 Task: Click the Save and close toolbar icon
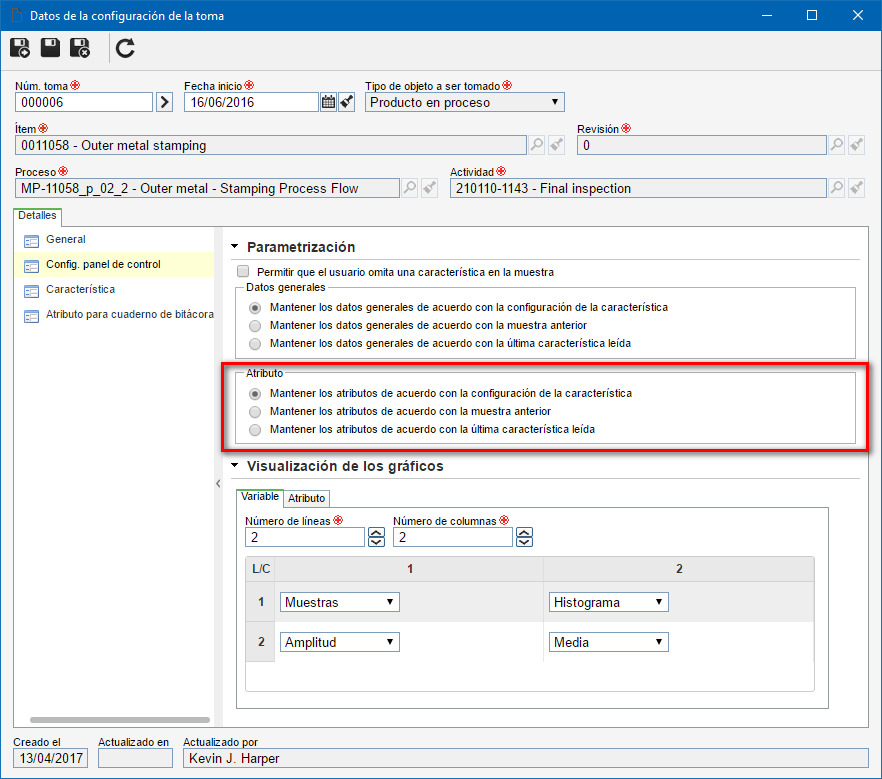click(80, 48)
